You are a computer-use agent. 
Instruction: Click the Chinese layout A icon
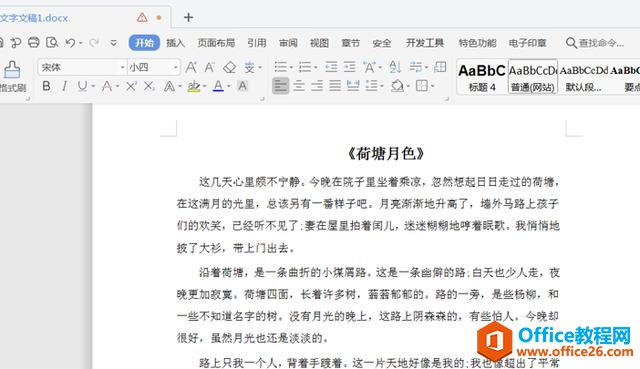click(369, 67)
